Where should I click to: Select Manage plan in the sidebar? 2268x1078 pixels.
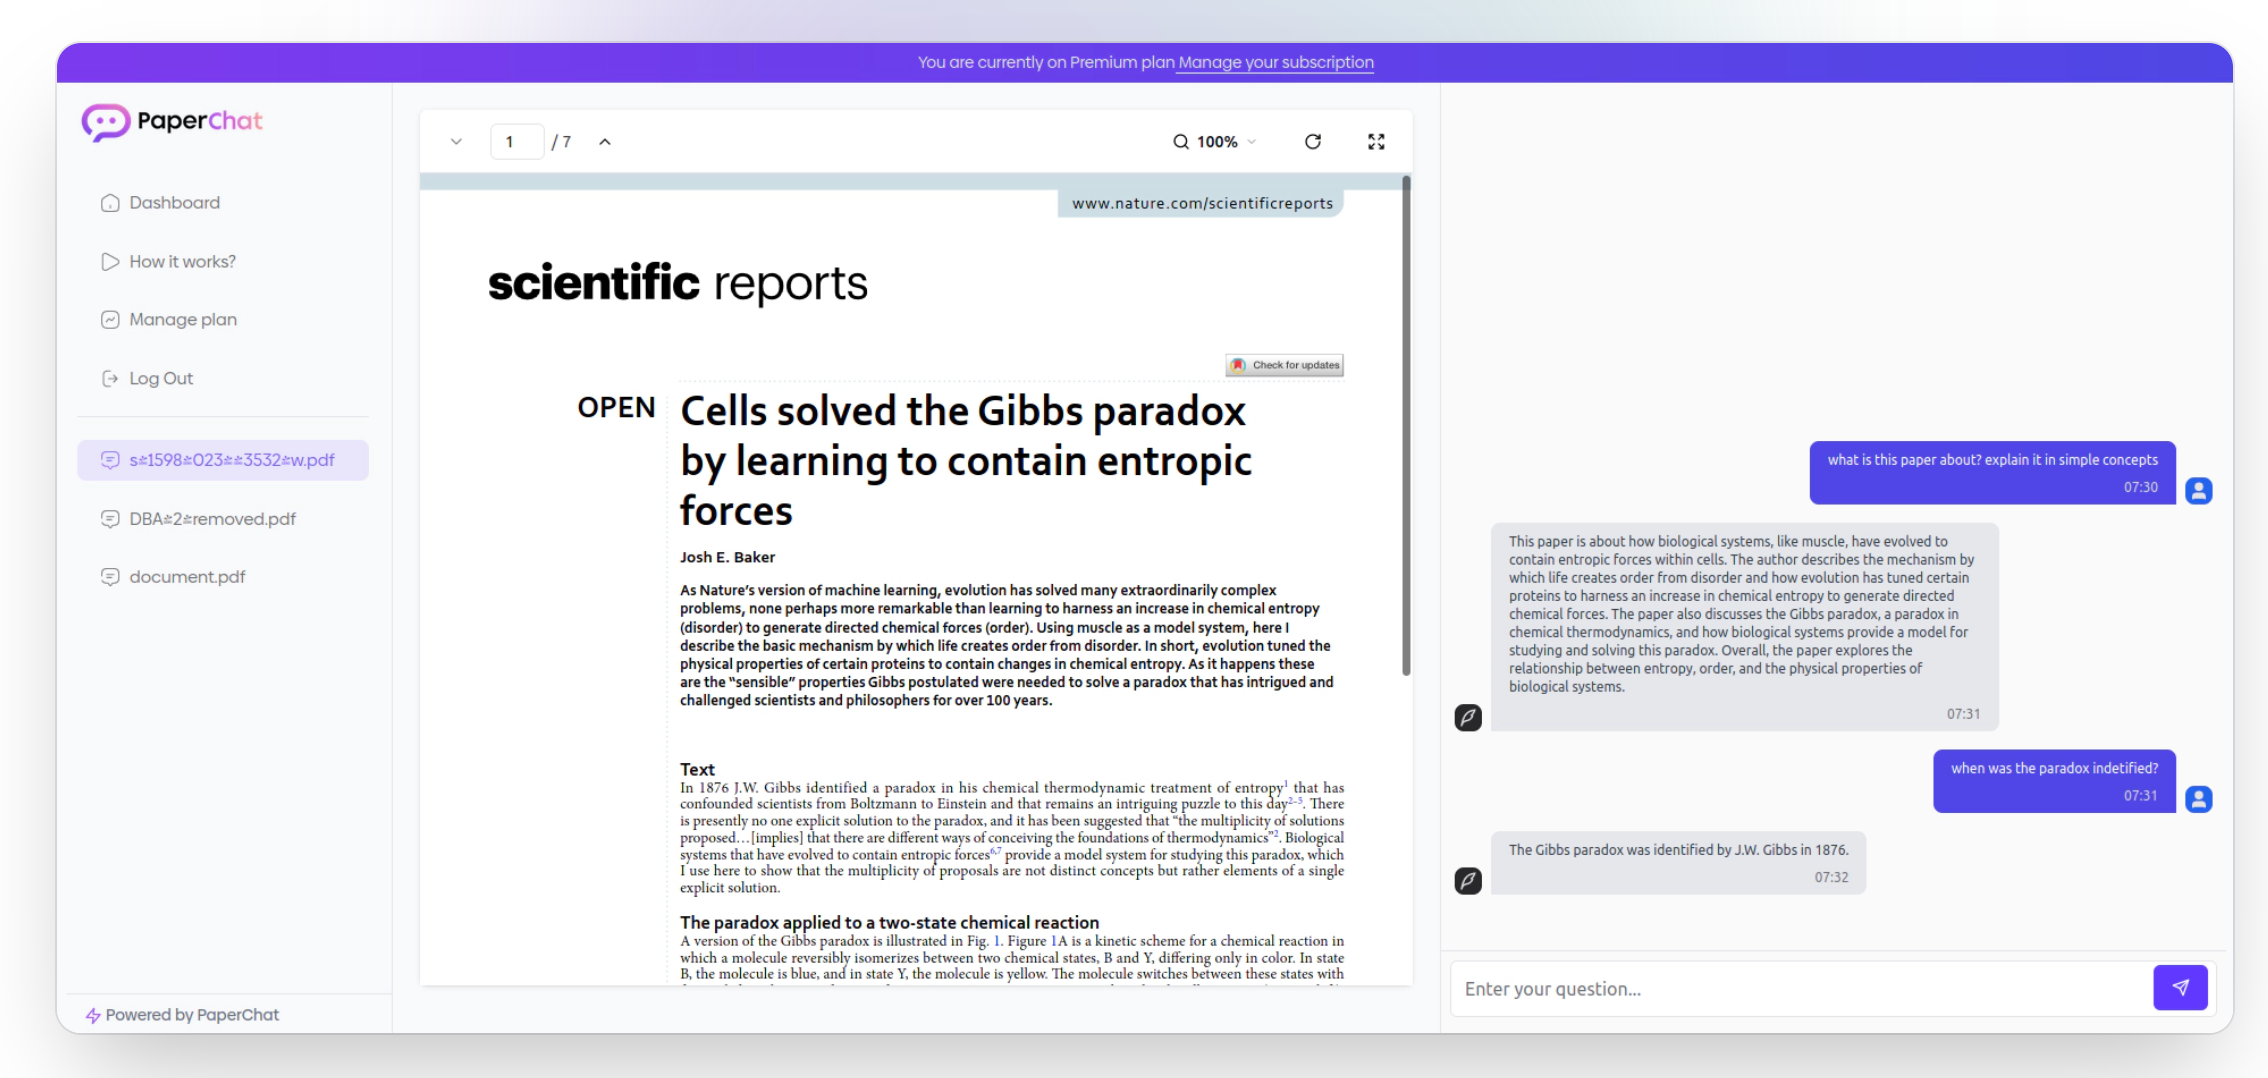tap(182, 320)
